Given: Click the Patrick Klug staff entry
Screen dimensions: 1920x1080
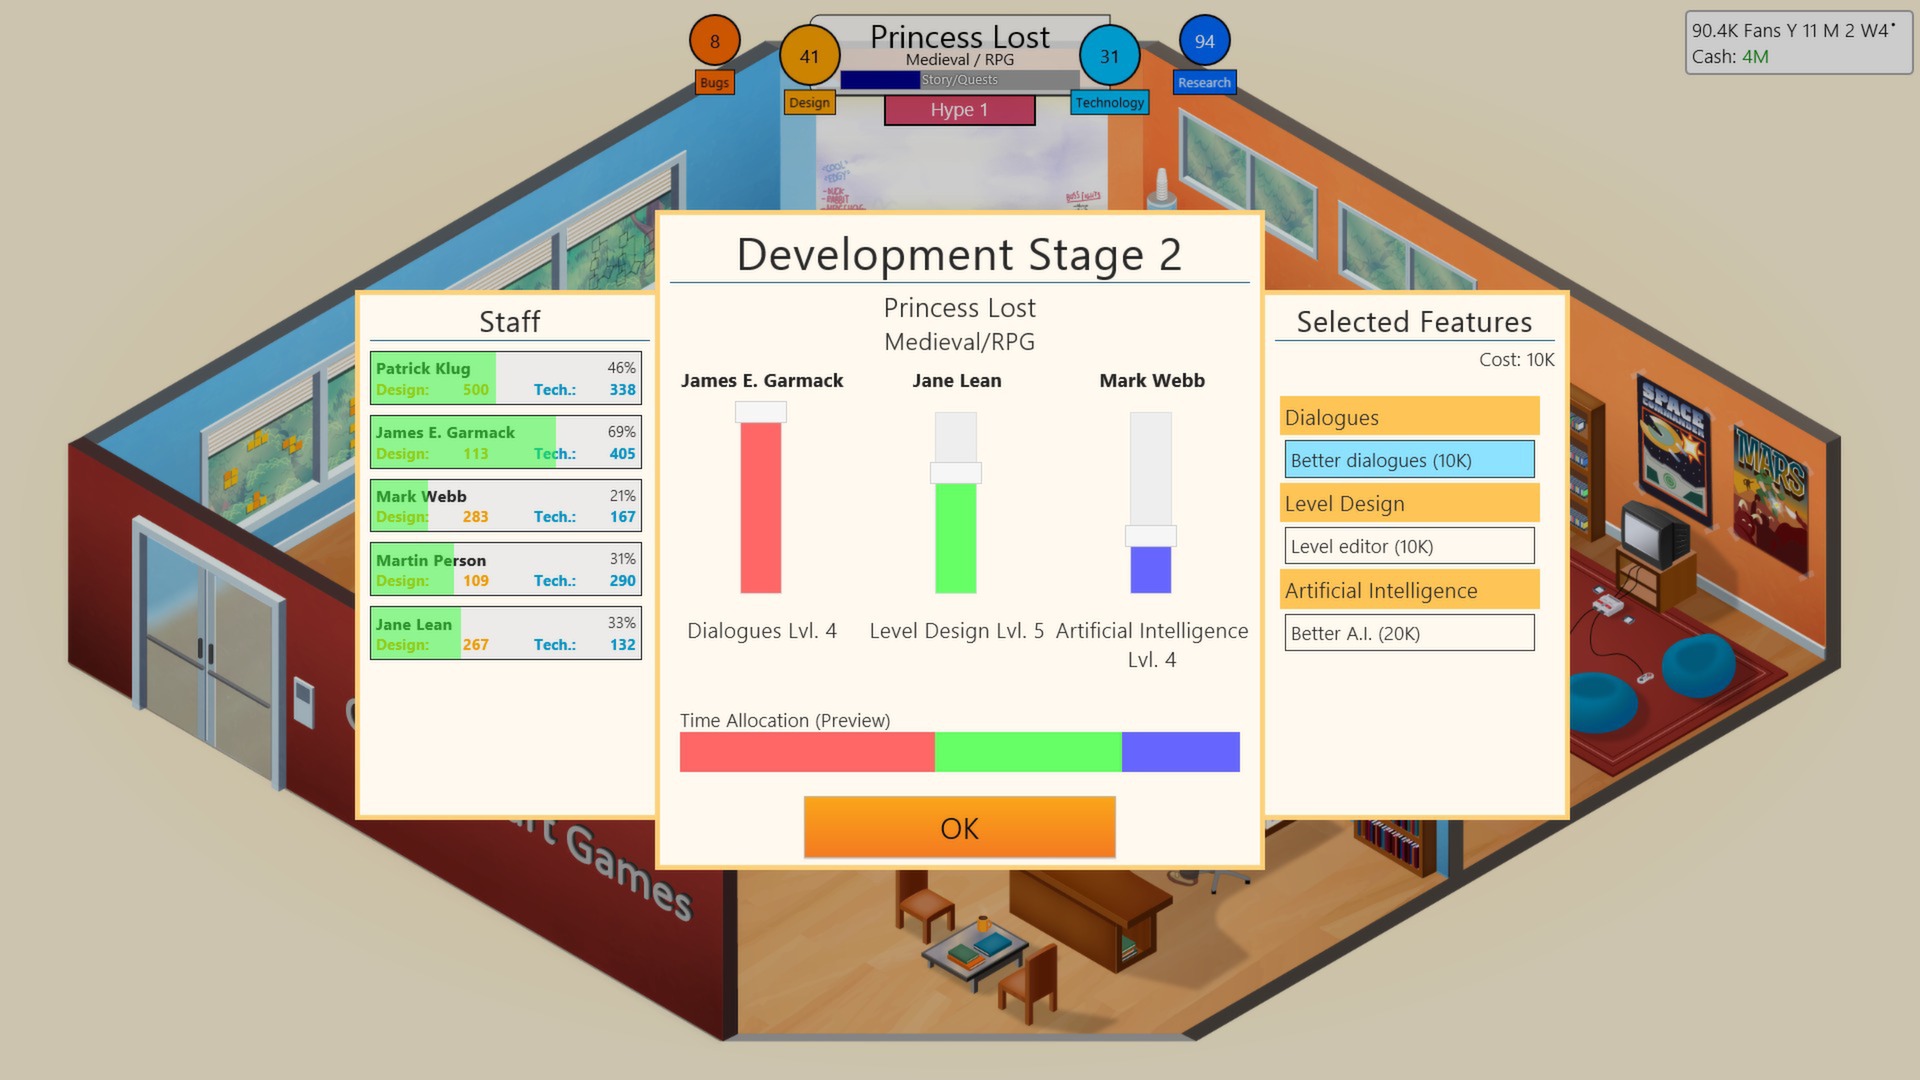Looking at the screenshot, I should point(504,377).
